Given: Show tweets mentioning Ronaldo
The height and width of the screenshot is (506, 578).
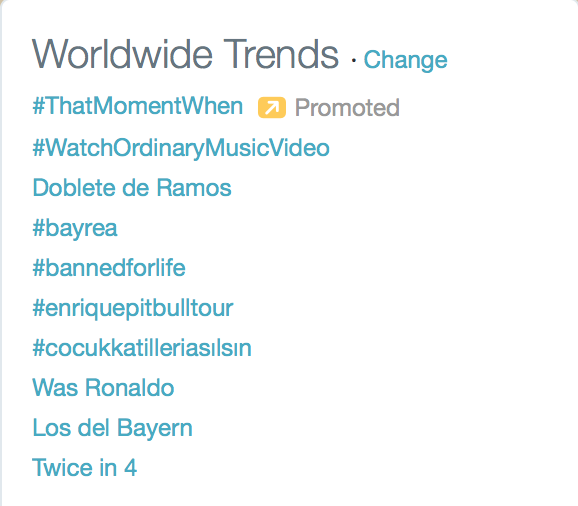Looking at the screenshot, I should pos(103,388).
